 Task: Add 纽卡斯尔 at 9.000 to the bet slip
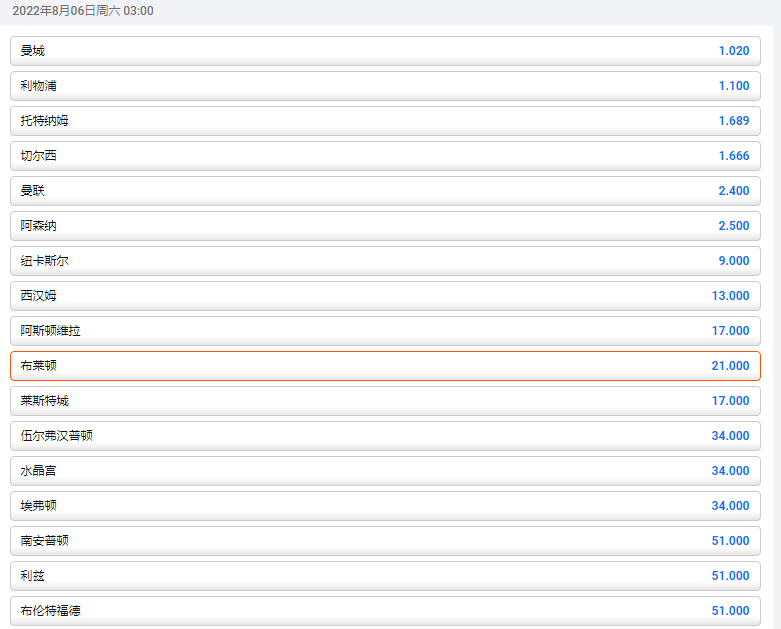(x=385, y=261)
